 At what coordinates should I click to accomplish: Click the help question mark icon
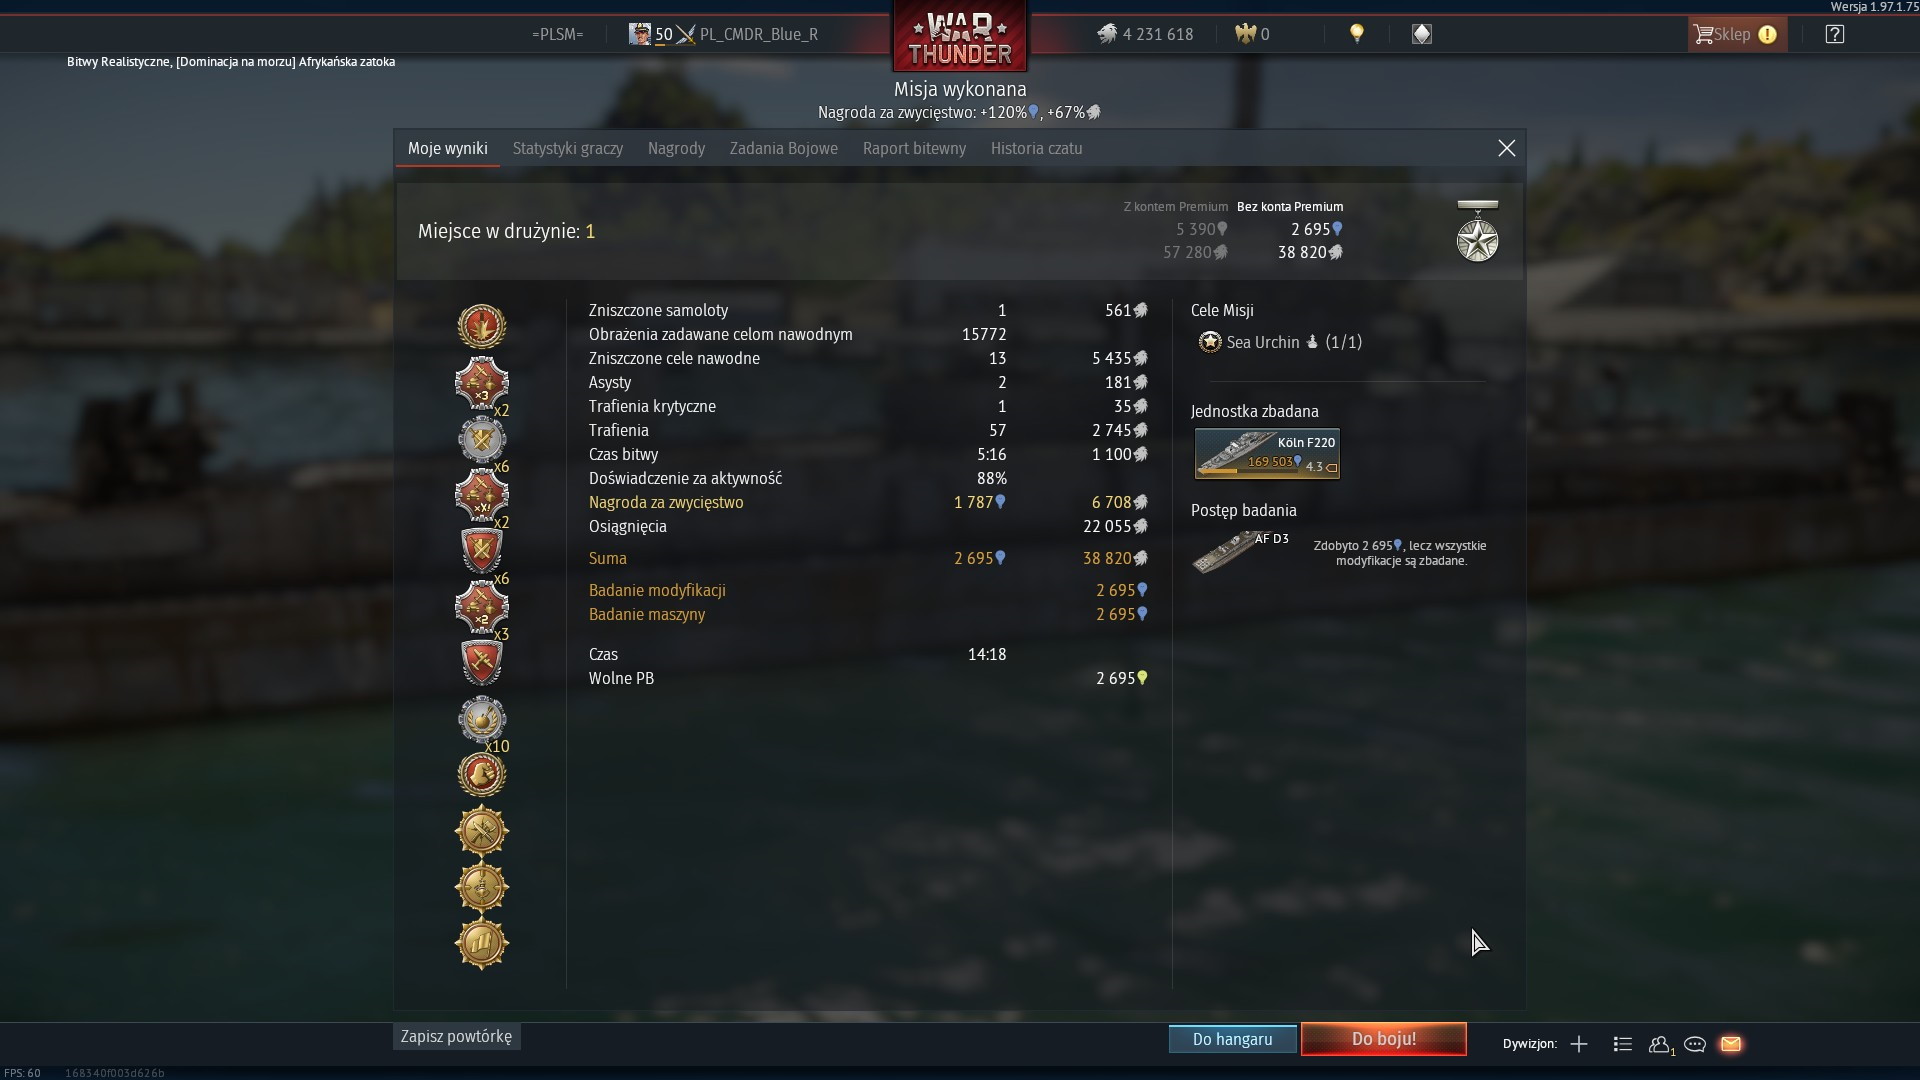coord(1834,34)
